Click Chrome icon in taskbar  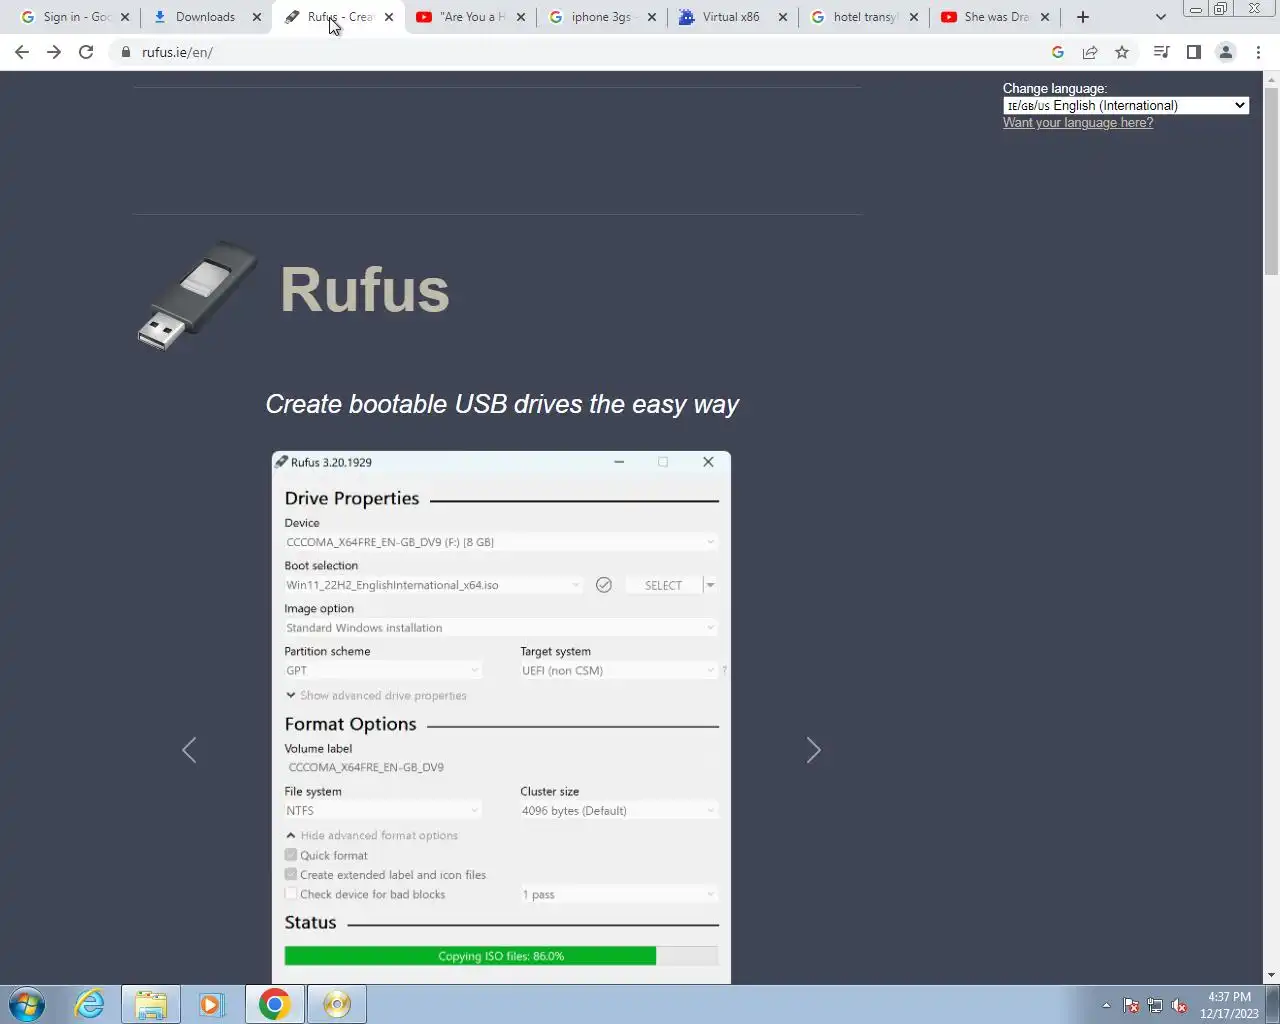[274, 1004]
